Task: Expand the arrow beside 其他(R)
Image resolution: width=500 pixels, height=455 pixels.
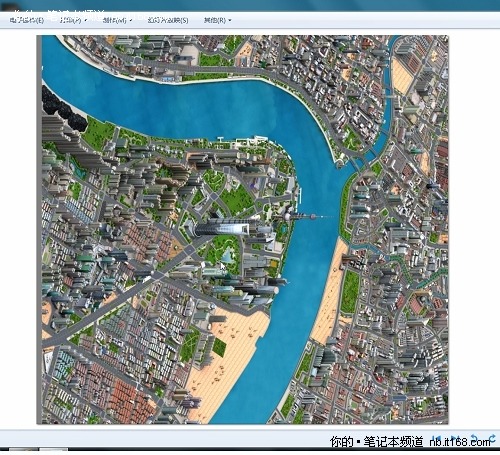Action: tap(230, 21)
